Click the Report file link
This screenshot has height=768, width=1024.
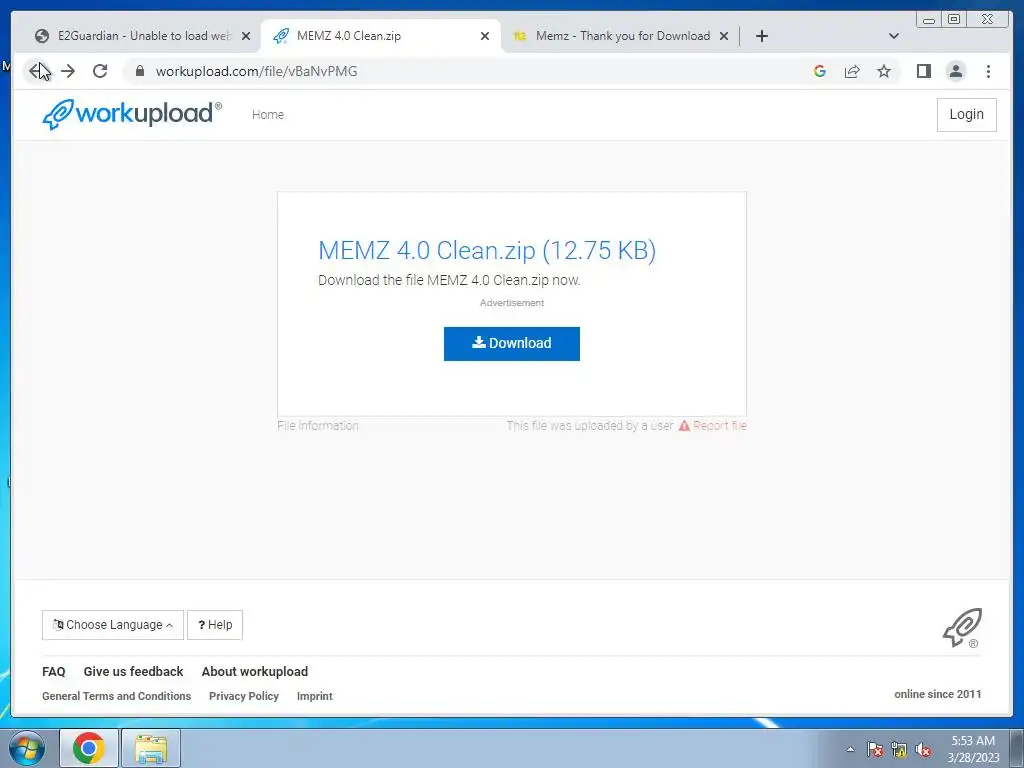coord(712,426)
